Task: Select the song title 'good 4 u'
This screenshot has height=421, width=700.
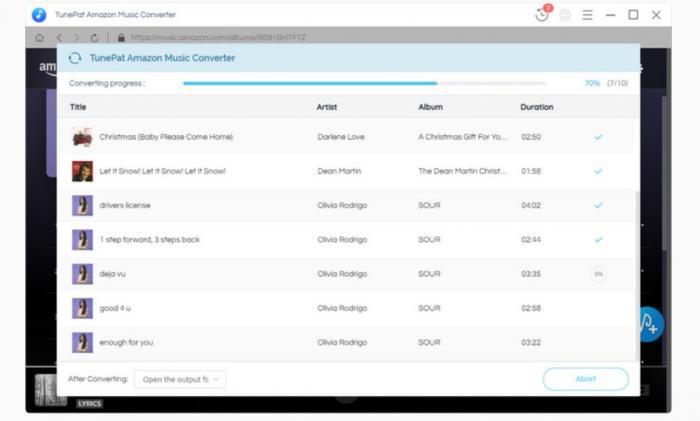Action: [x=115, y=308]
